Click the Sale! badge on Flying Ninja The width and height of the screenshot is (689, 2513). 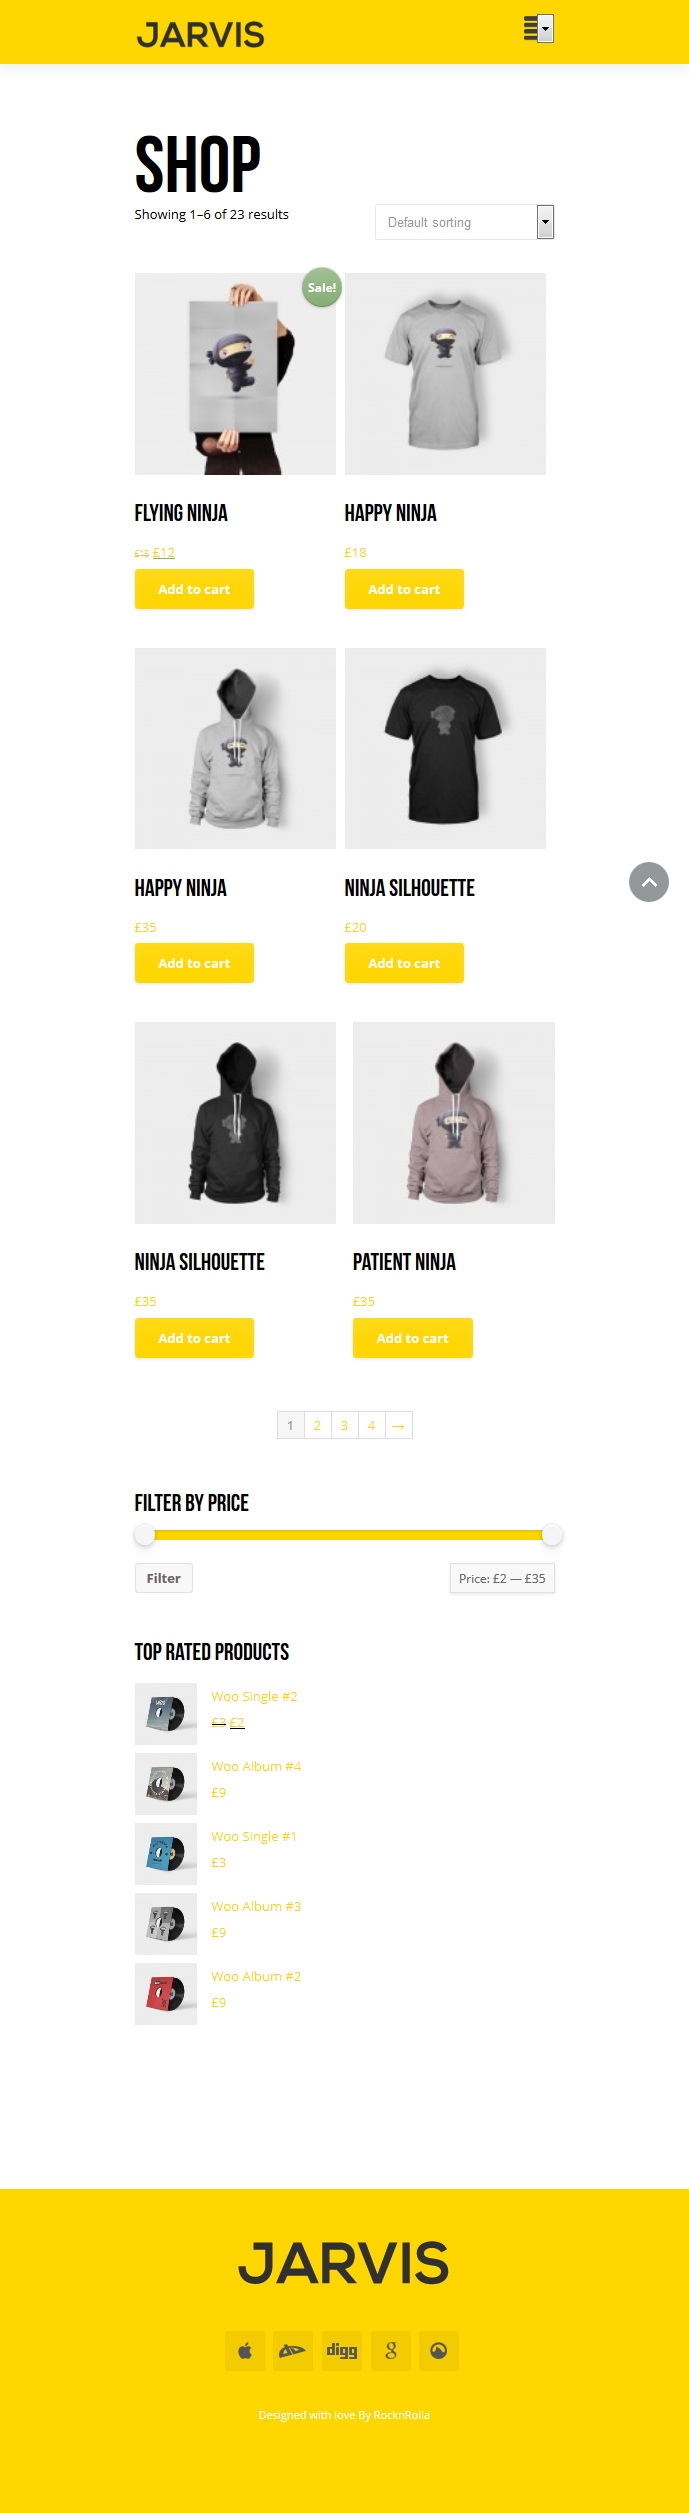(x=322, y=287)
